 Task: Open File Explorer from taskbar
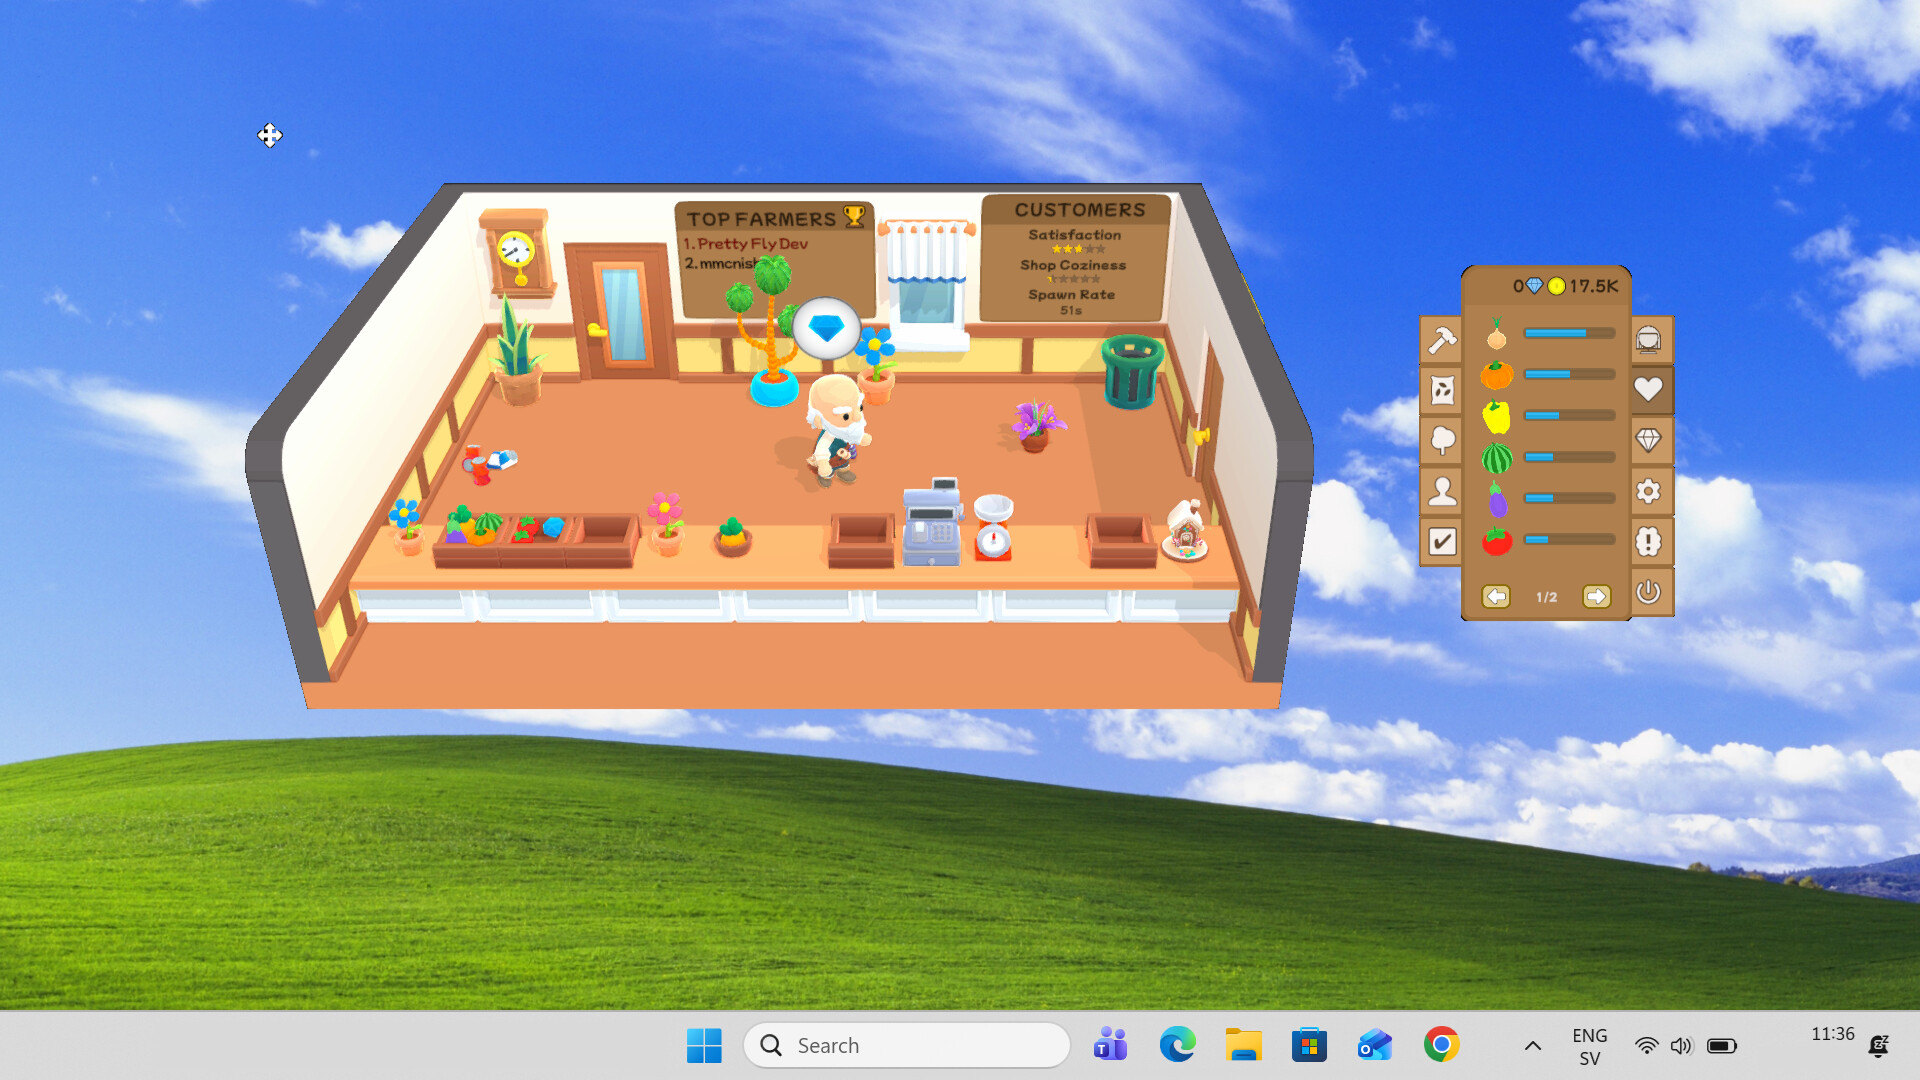1243,1045
